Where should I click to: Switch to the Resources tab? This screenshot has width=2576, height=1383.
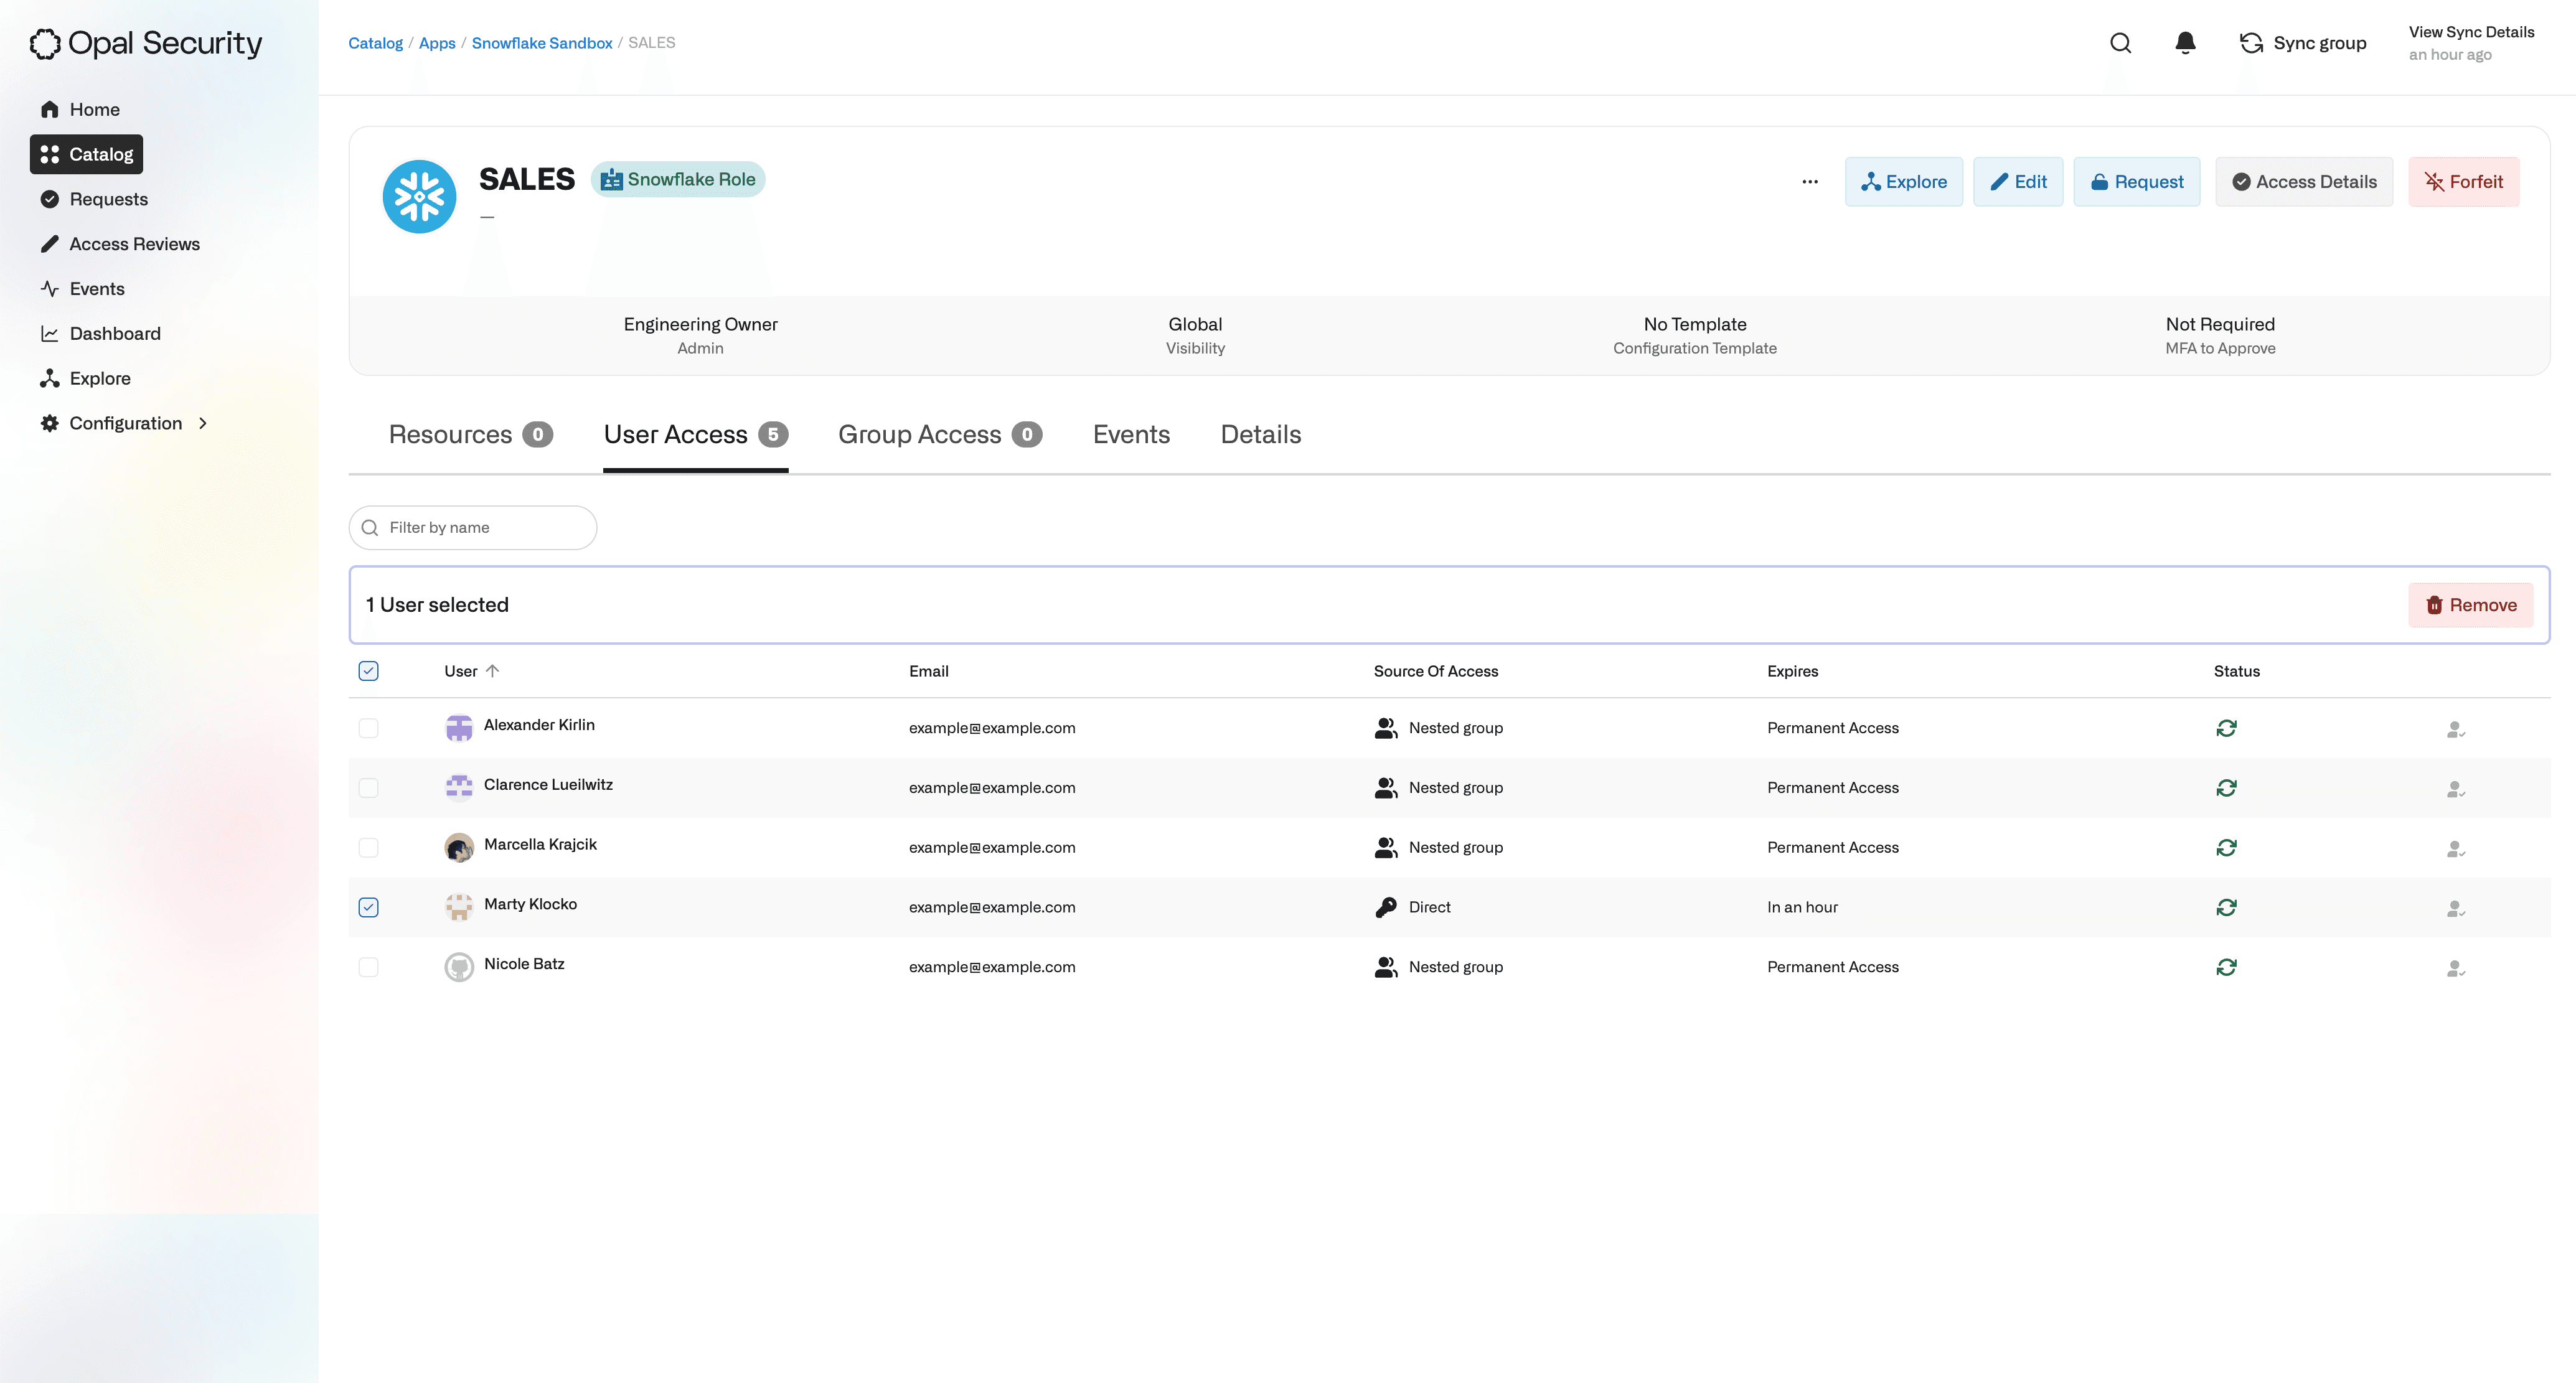(470, 435)
